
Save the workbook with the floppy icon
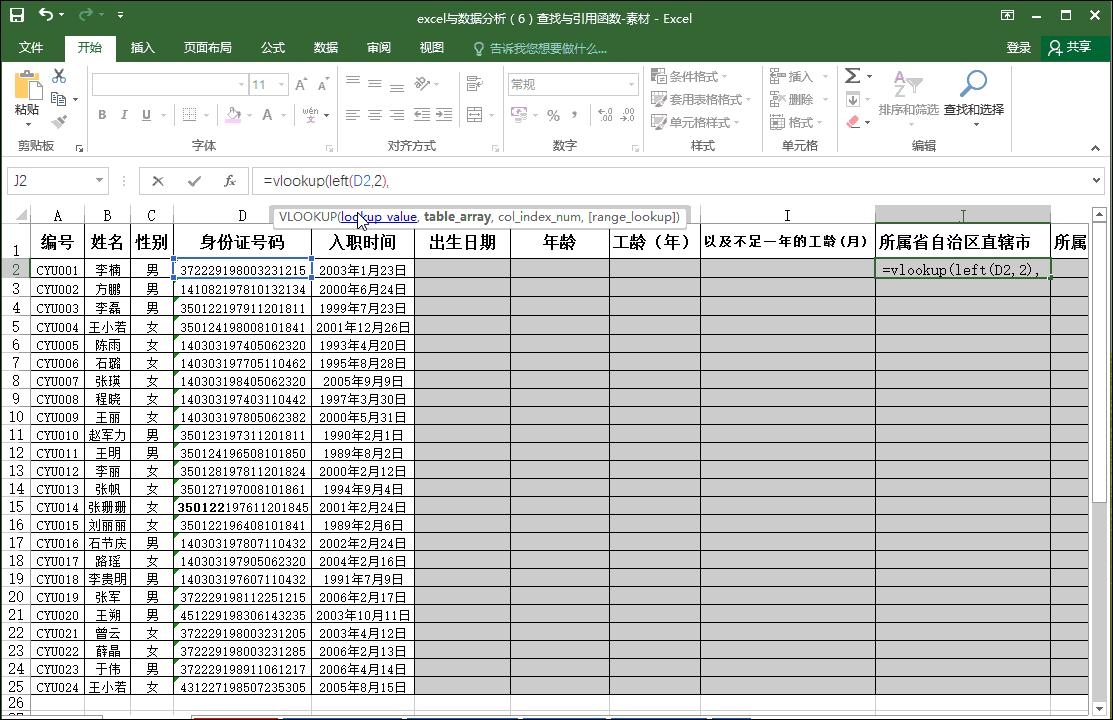coord(16,15)
